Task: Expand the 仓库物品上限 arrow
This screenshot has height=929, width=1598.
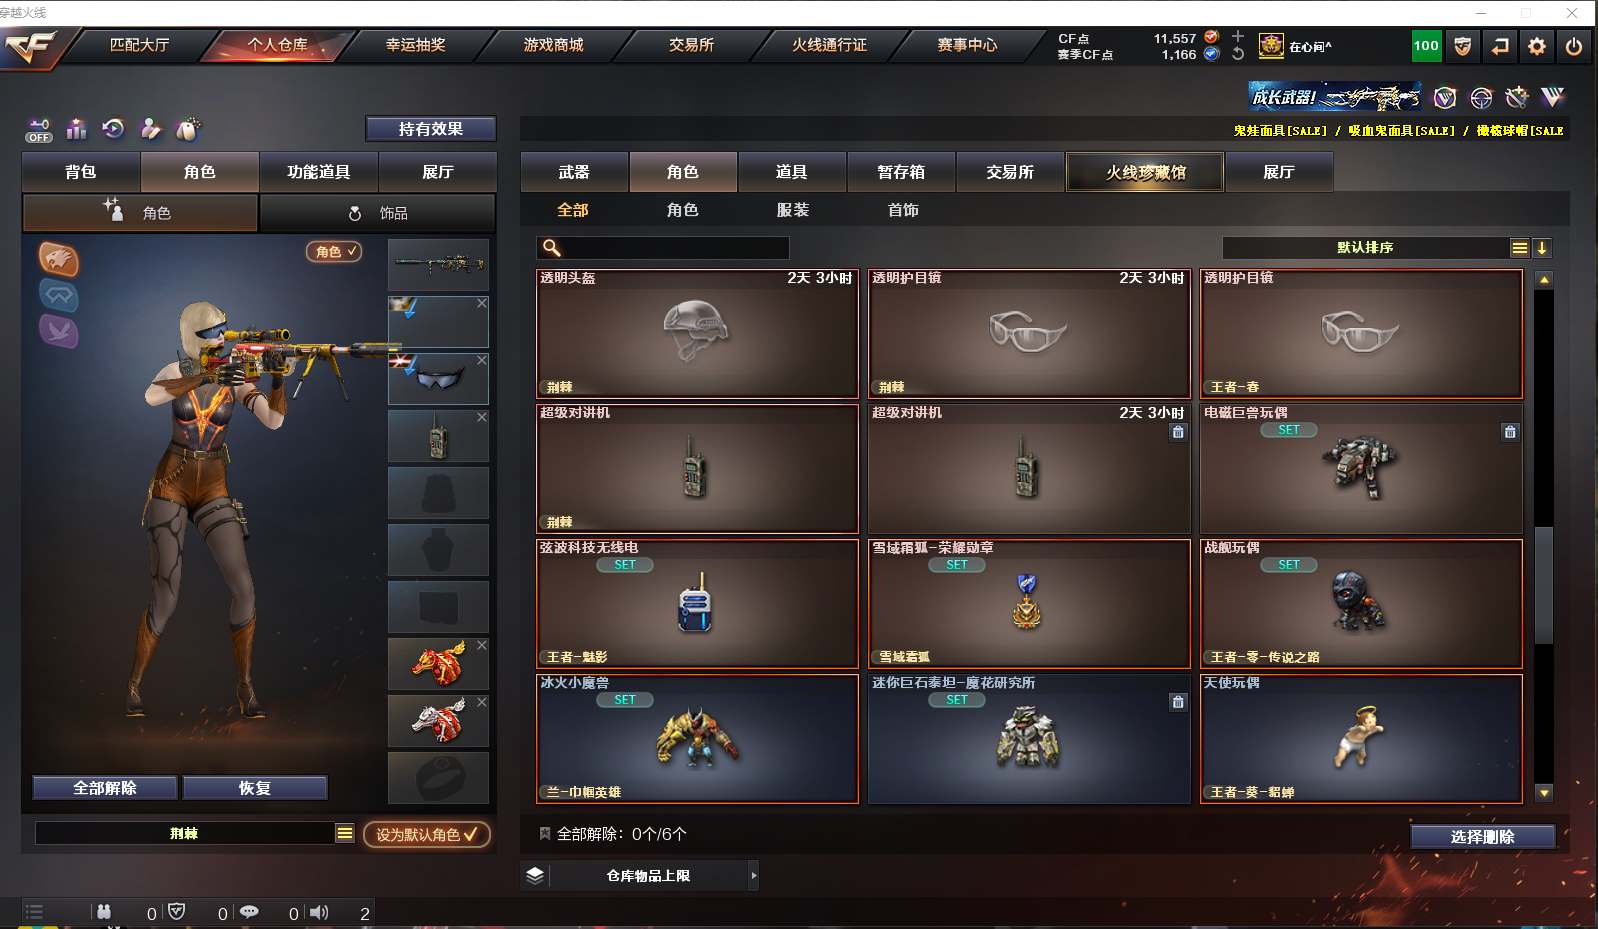Action: pos(754,876)
